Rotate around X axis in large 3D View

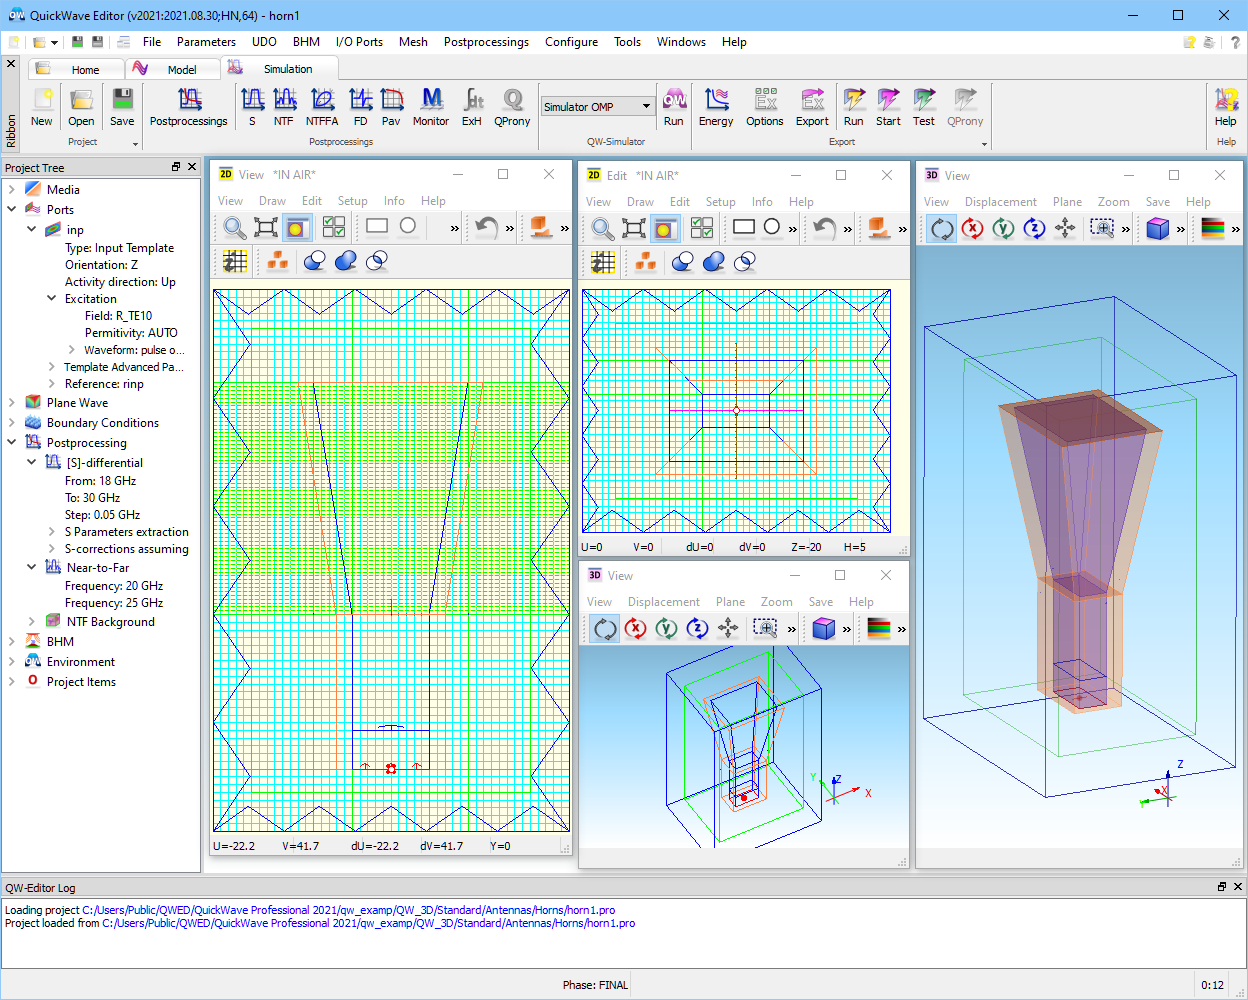tap(973, 228)
